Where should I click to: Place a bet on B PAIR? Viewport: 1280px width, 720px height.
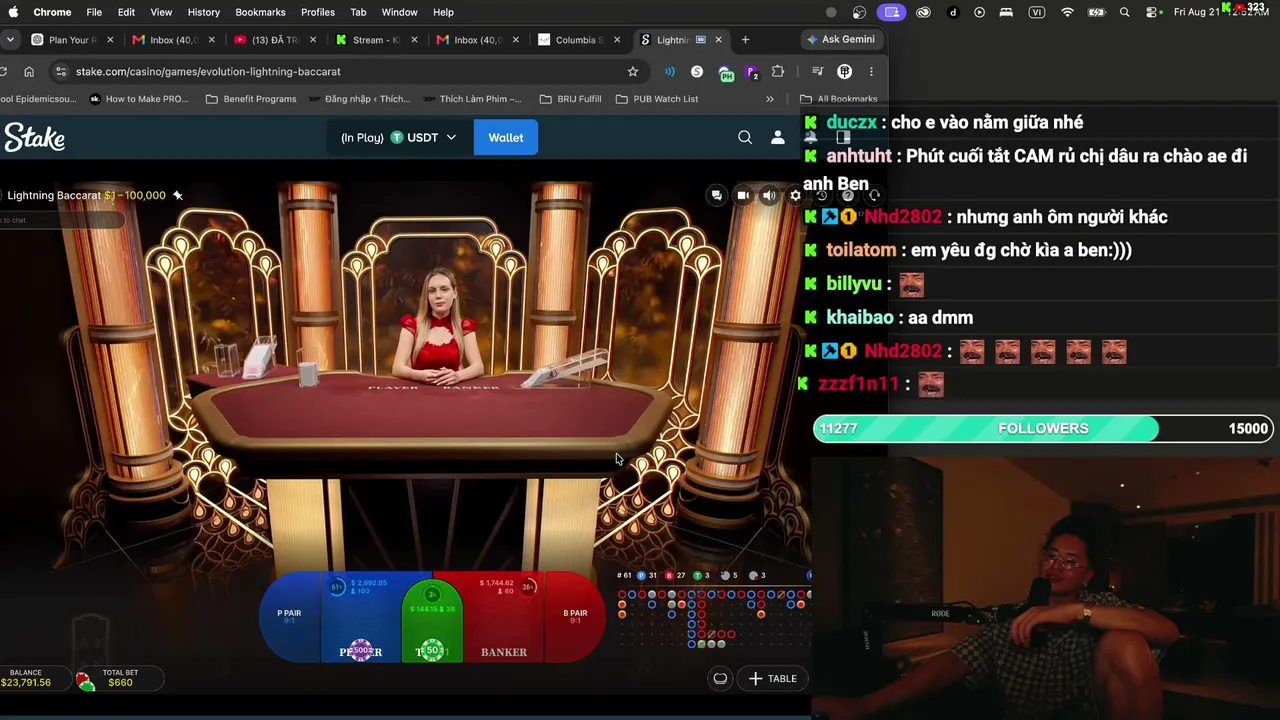click(x=575, y=617)
